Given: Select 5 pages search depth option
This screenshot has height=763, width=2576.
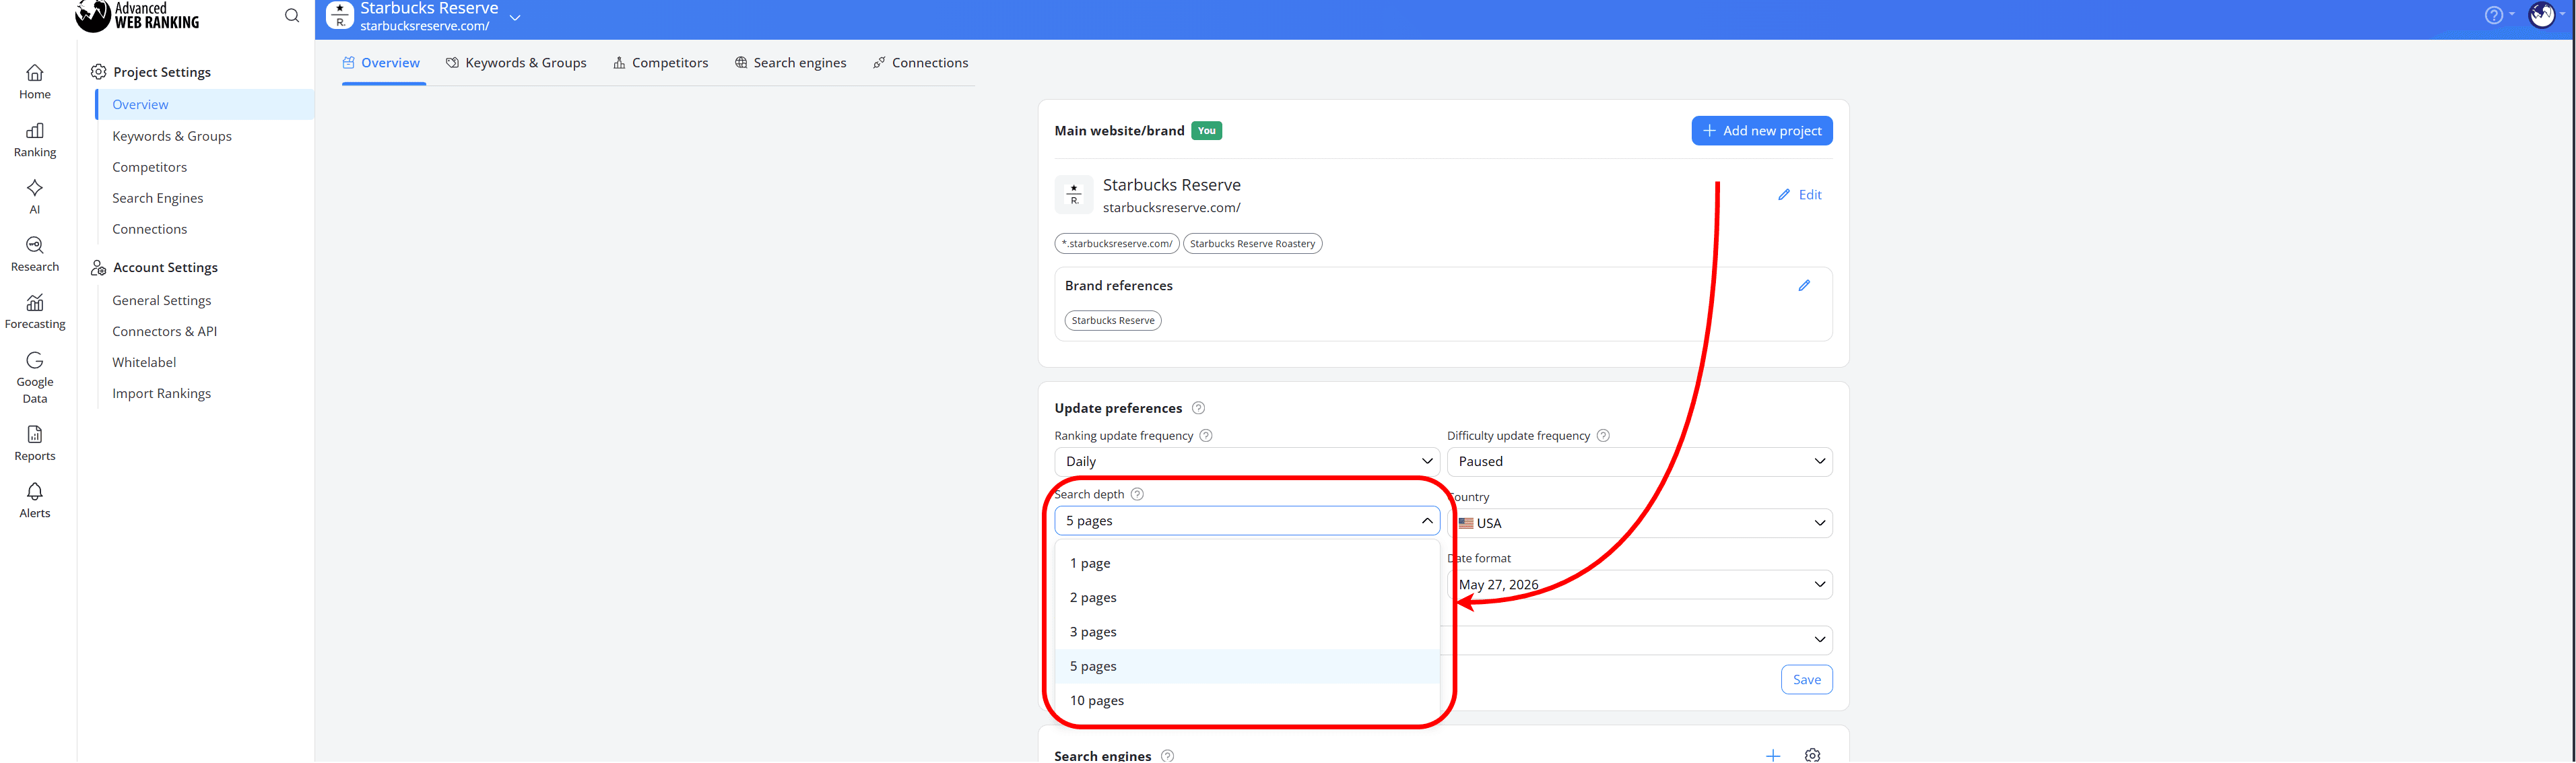Looking at the screenshot, I should 1247,666.
